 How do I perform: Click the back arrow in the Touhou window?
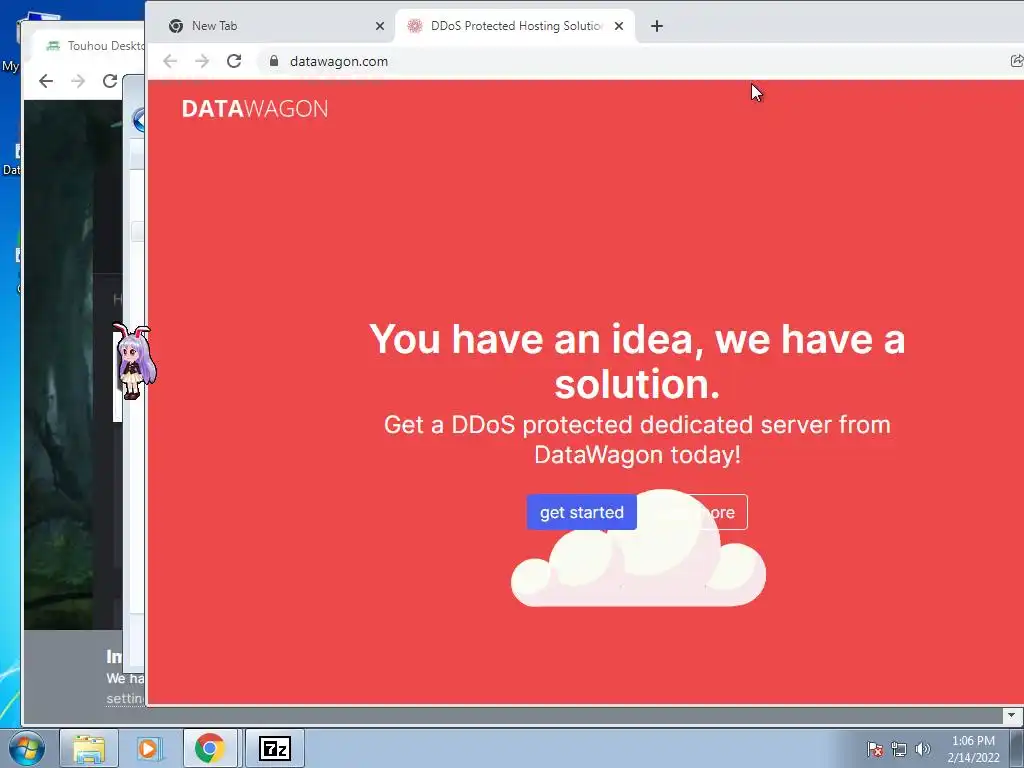pyautogui.click(x=46, y=81)
